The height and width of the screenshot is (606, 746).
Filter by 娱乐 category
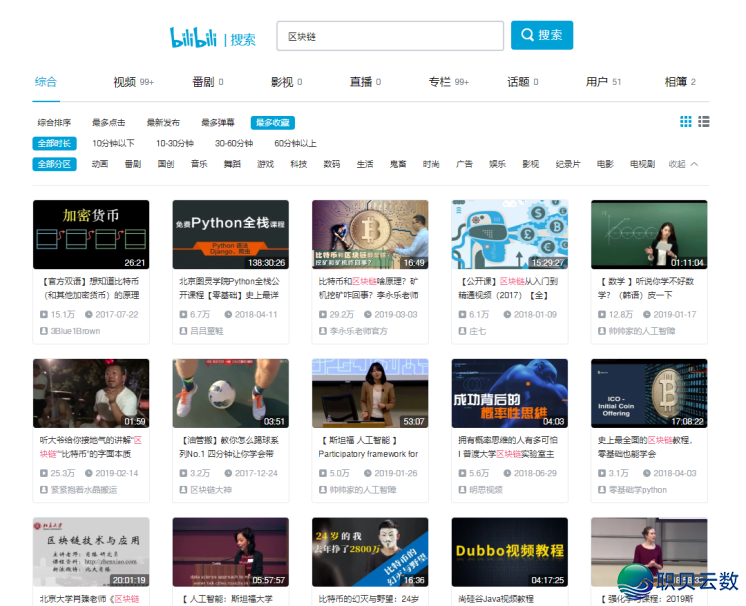click(x=497, y=164)
